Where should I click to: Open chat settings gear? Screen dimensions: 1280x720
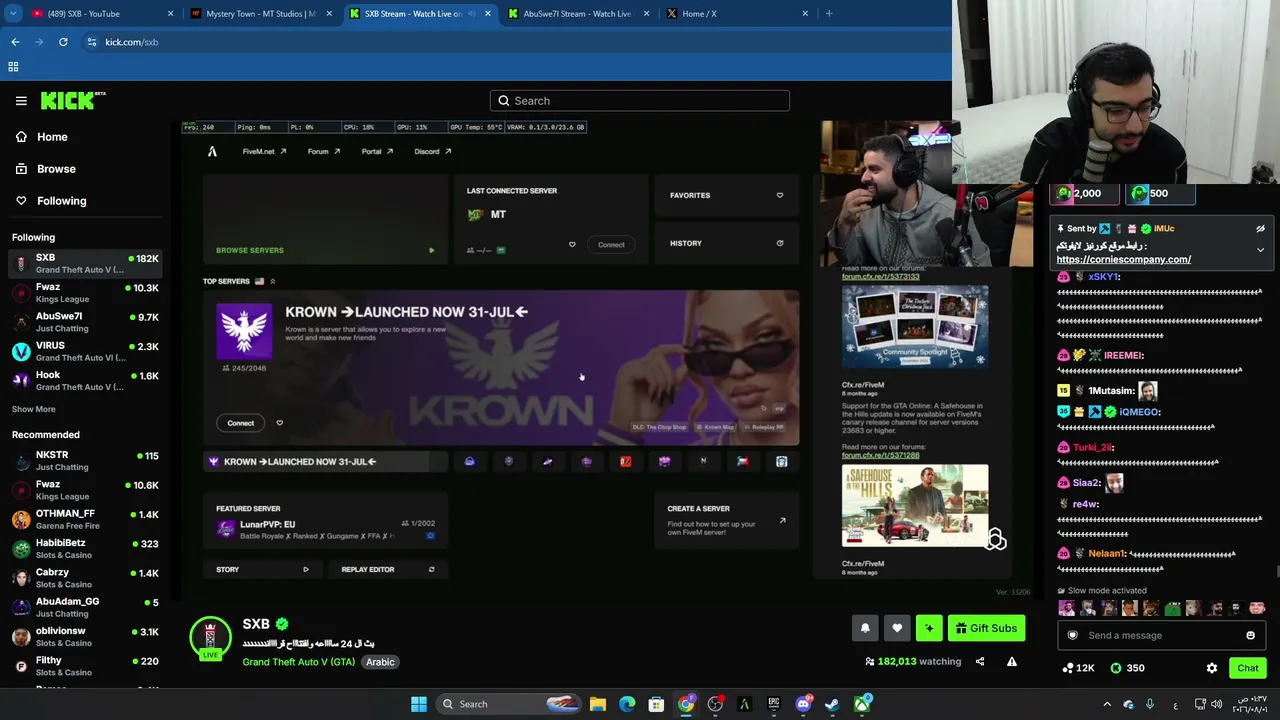pos(1212,668)
